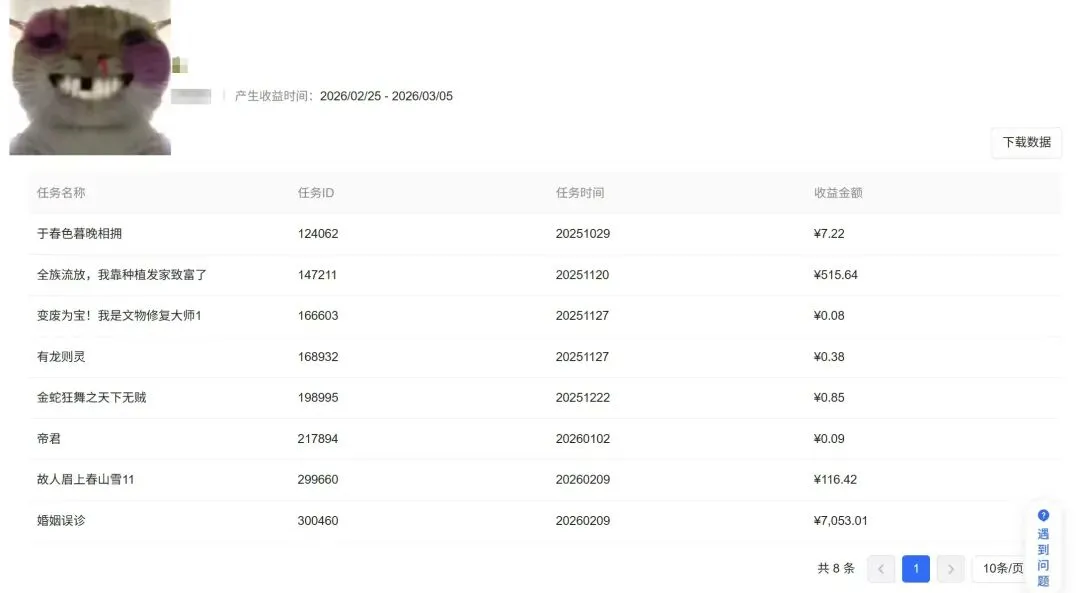Click the date range 2026/02/25 - 2026/03/05
This screenshot has height=593, width=1080.
386,96
